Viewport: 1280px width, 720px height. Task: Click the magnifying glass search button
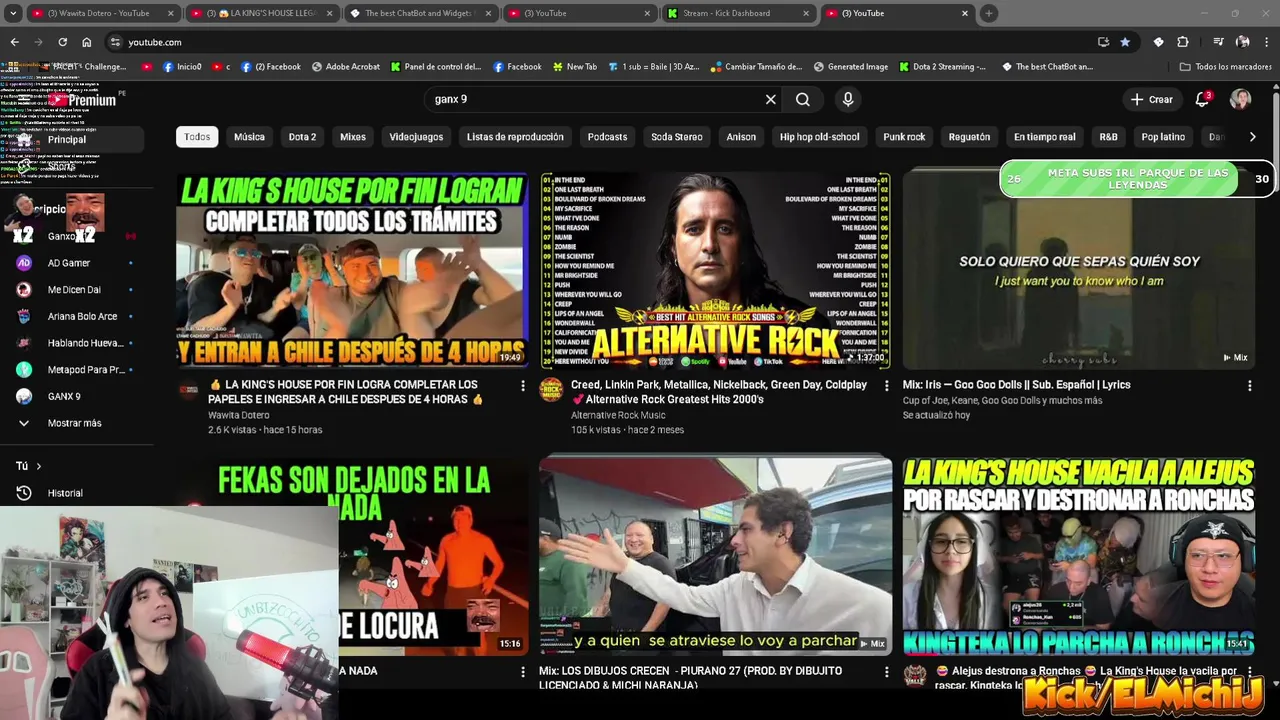coord(803,99)
